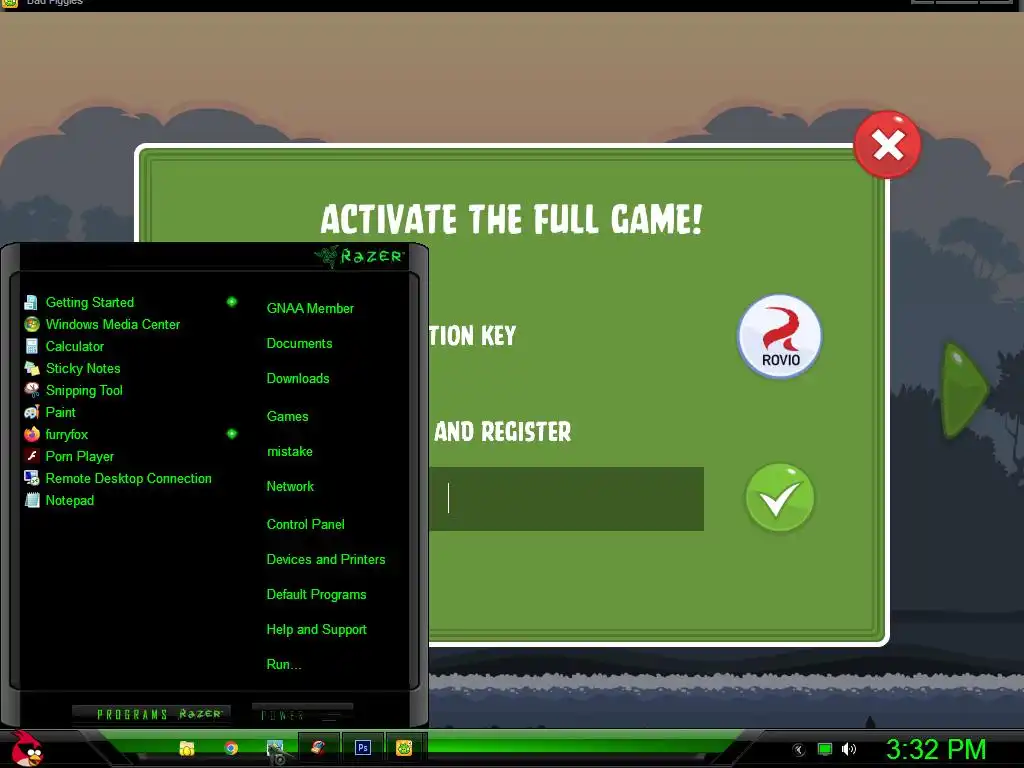1024x768 pixels.
Task: Open Documents link
Action: 299,344
